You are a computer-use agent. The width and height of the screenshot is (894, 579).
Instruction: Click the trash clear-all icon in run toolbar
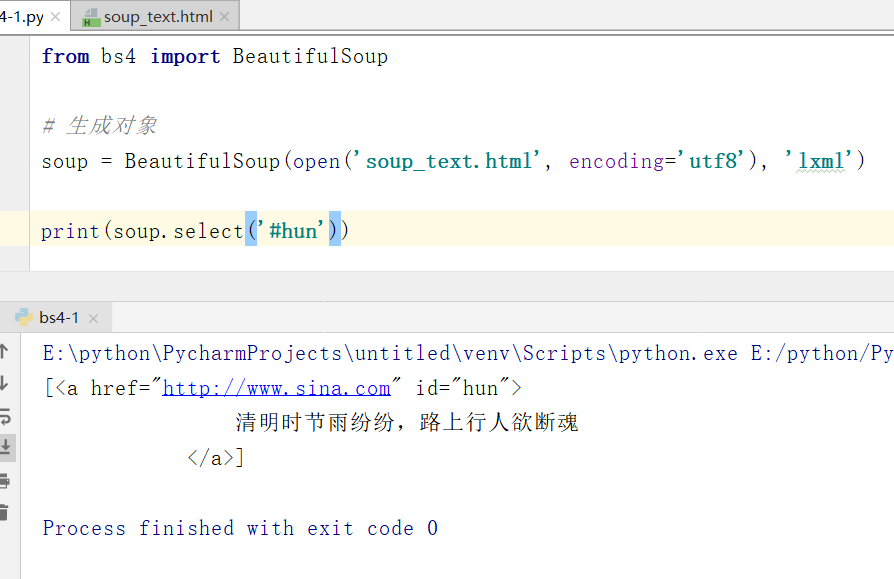pos(4,512)
